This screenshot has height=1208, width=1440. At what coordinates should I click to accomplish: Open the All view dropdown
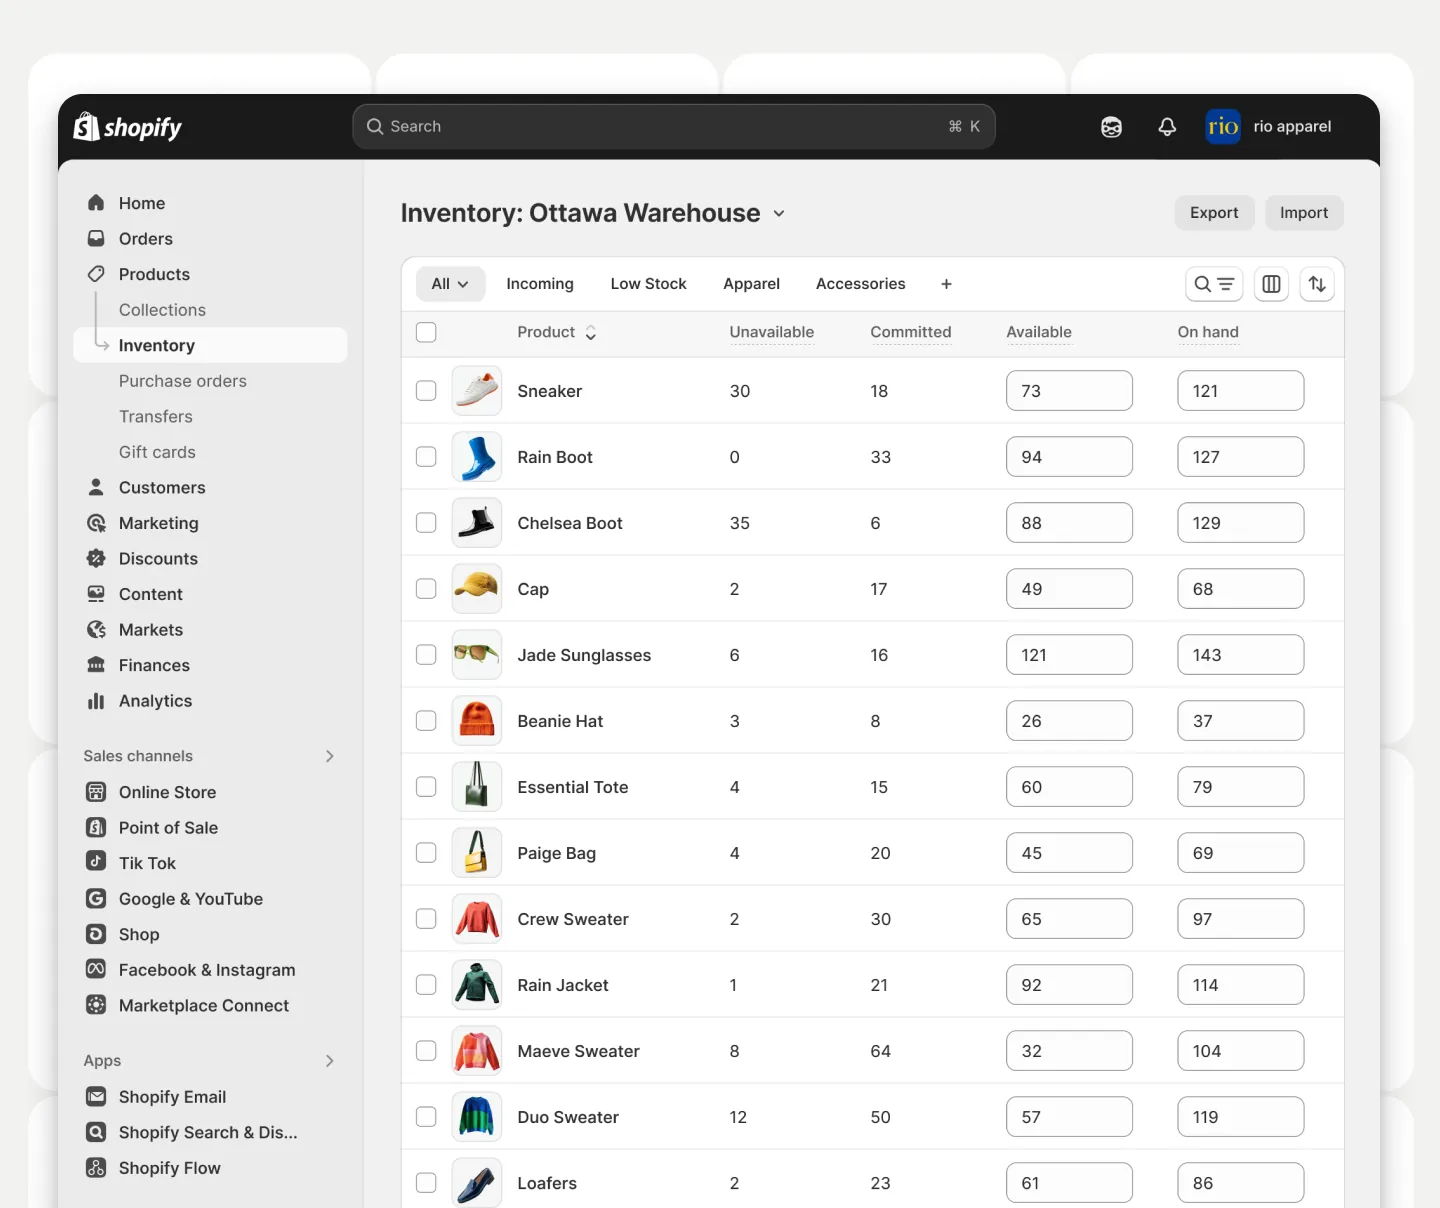450,284
